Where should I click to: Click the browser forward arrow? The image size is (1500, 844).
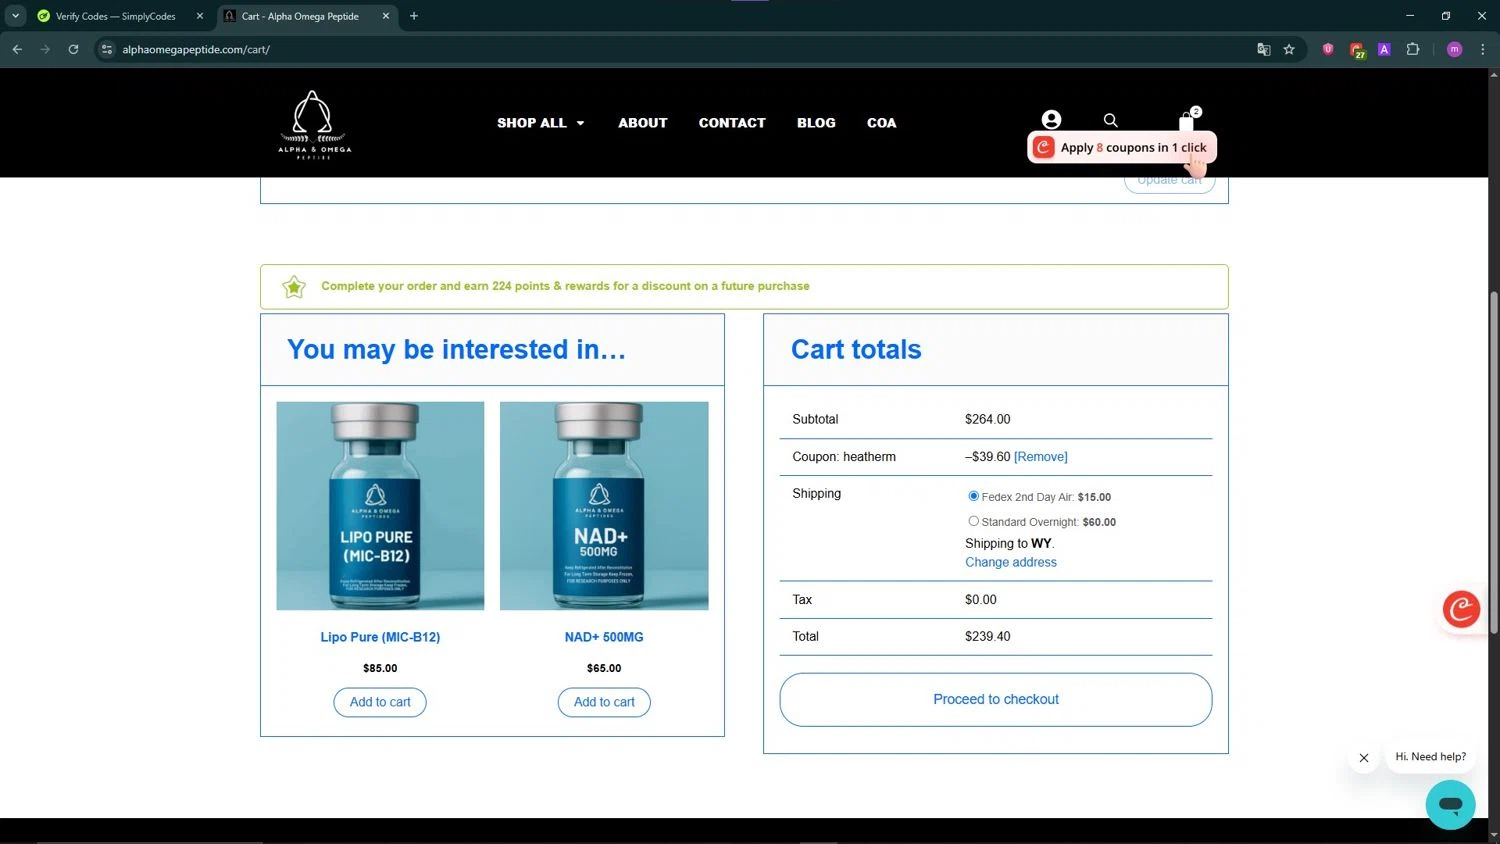(45, 49)
